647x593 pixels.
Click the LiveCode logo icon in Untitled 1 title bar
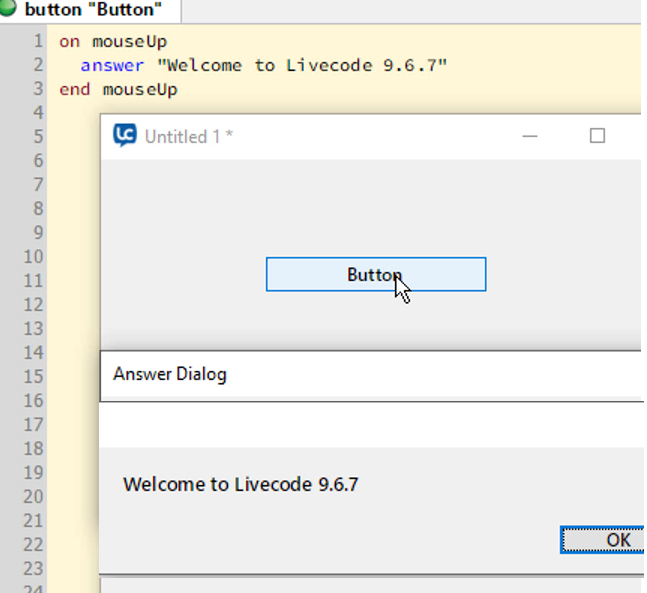pyautogui.click(x=125, y=135)
